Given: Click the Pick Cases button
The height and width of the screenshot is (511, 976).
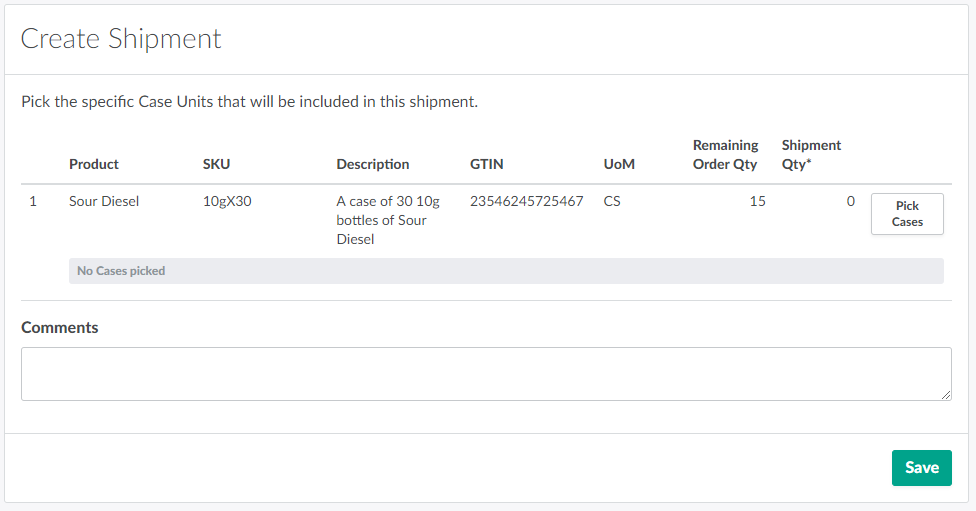Looking at the screenshot, I should 906,214.
